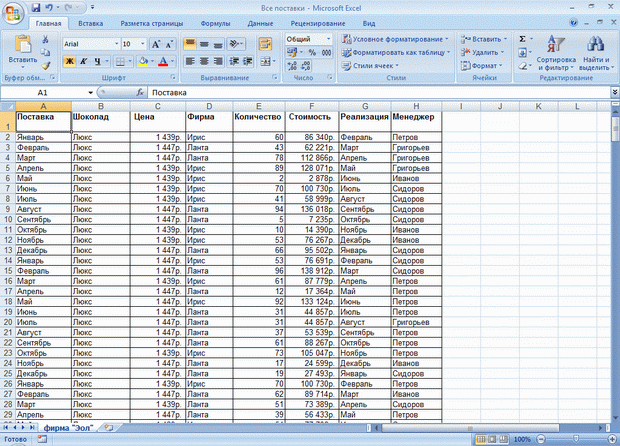Decrease cell indent

234,61
